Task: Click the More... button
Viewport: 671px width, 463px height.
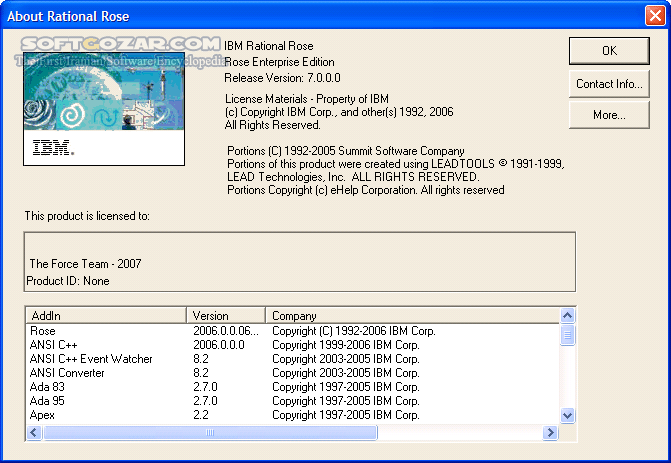Action: [x=609, y=115]
